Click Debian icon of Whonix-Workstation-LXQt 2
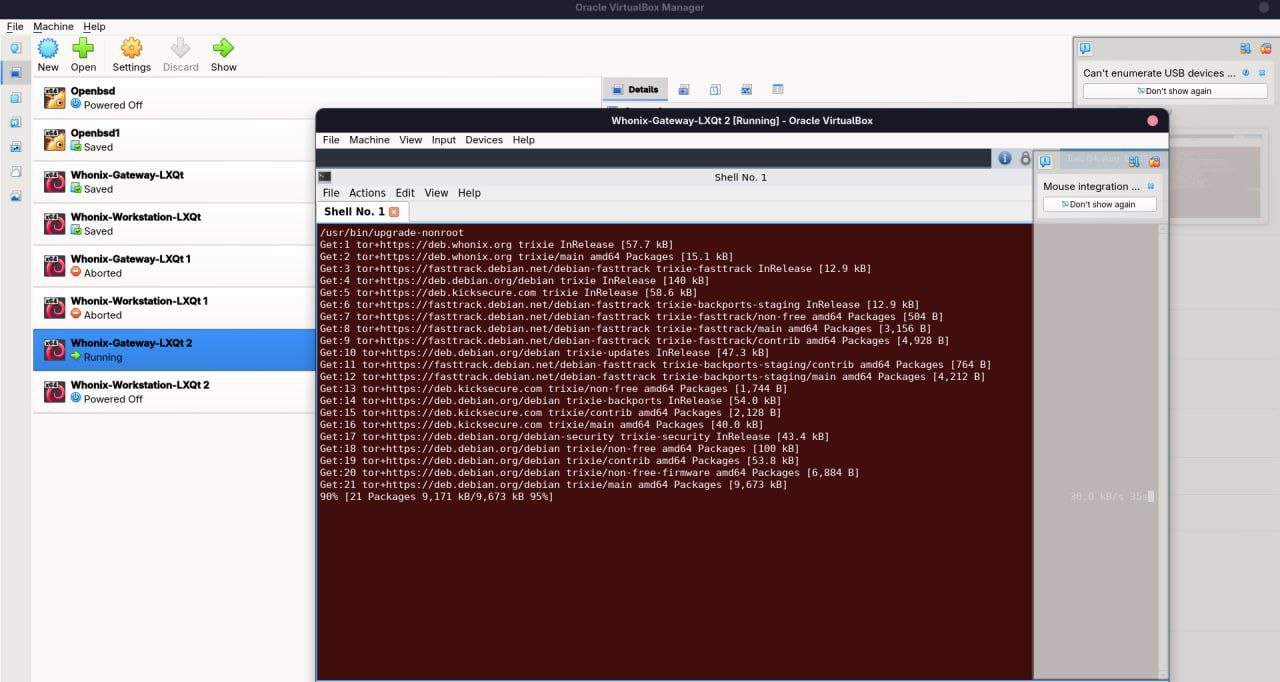1280x682 pixels. pyautogui.click(x=54, y=392)
